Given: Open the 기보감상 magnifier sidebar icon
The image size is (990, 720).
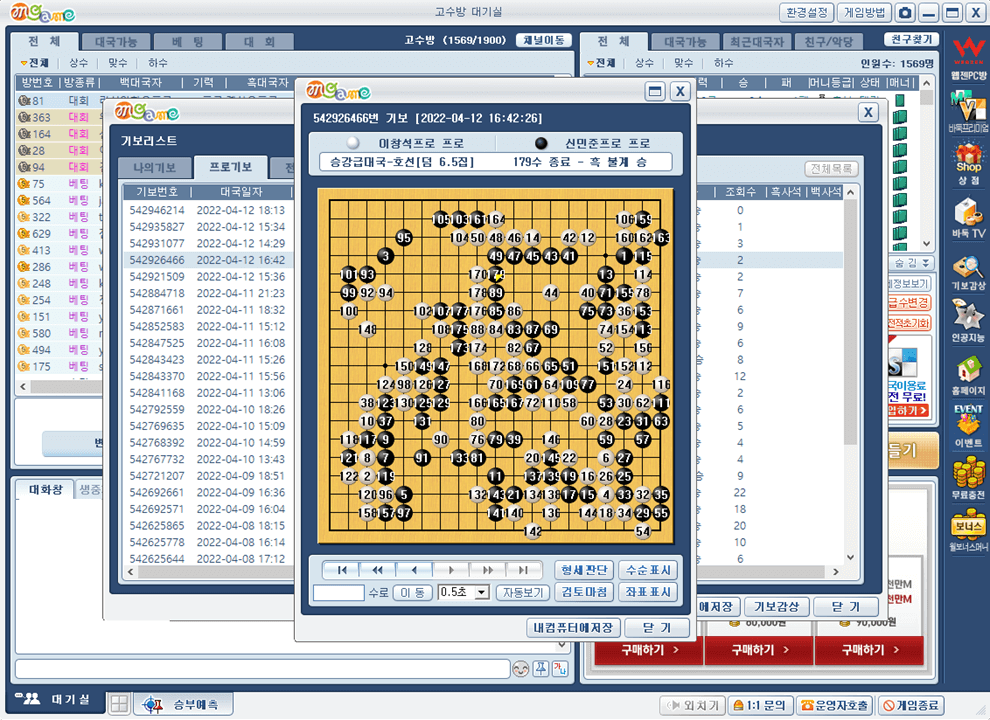Looking at the screenshot, I should (x=969, y=272).
